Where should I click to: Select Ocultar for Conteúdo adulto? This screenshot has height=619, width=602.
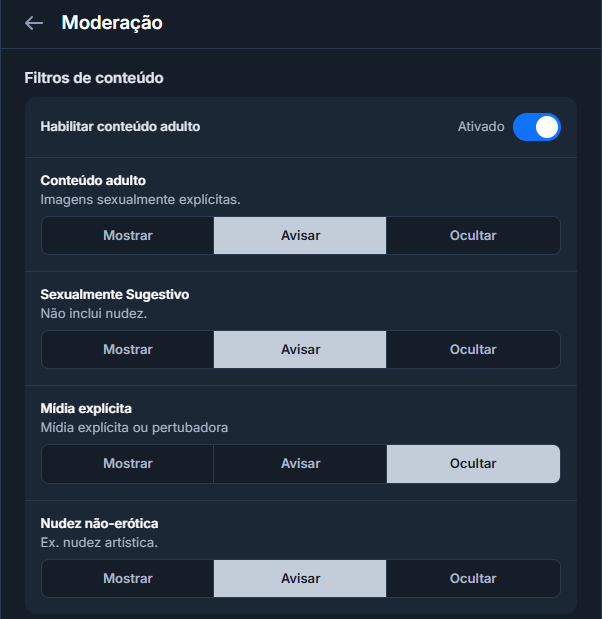[473, 236]
